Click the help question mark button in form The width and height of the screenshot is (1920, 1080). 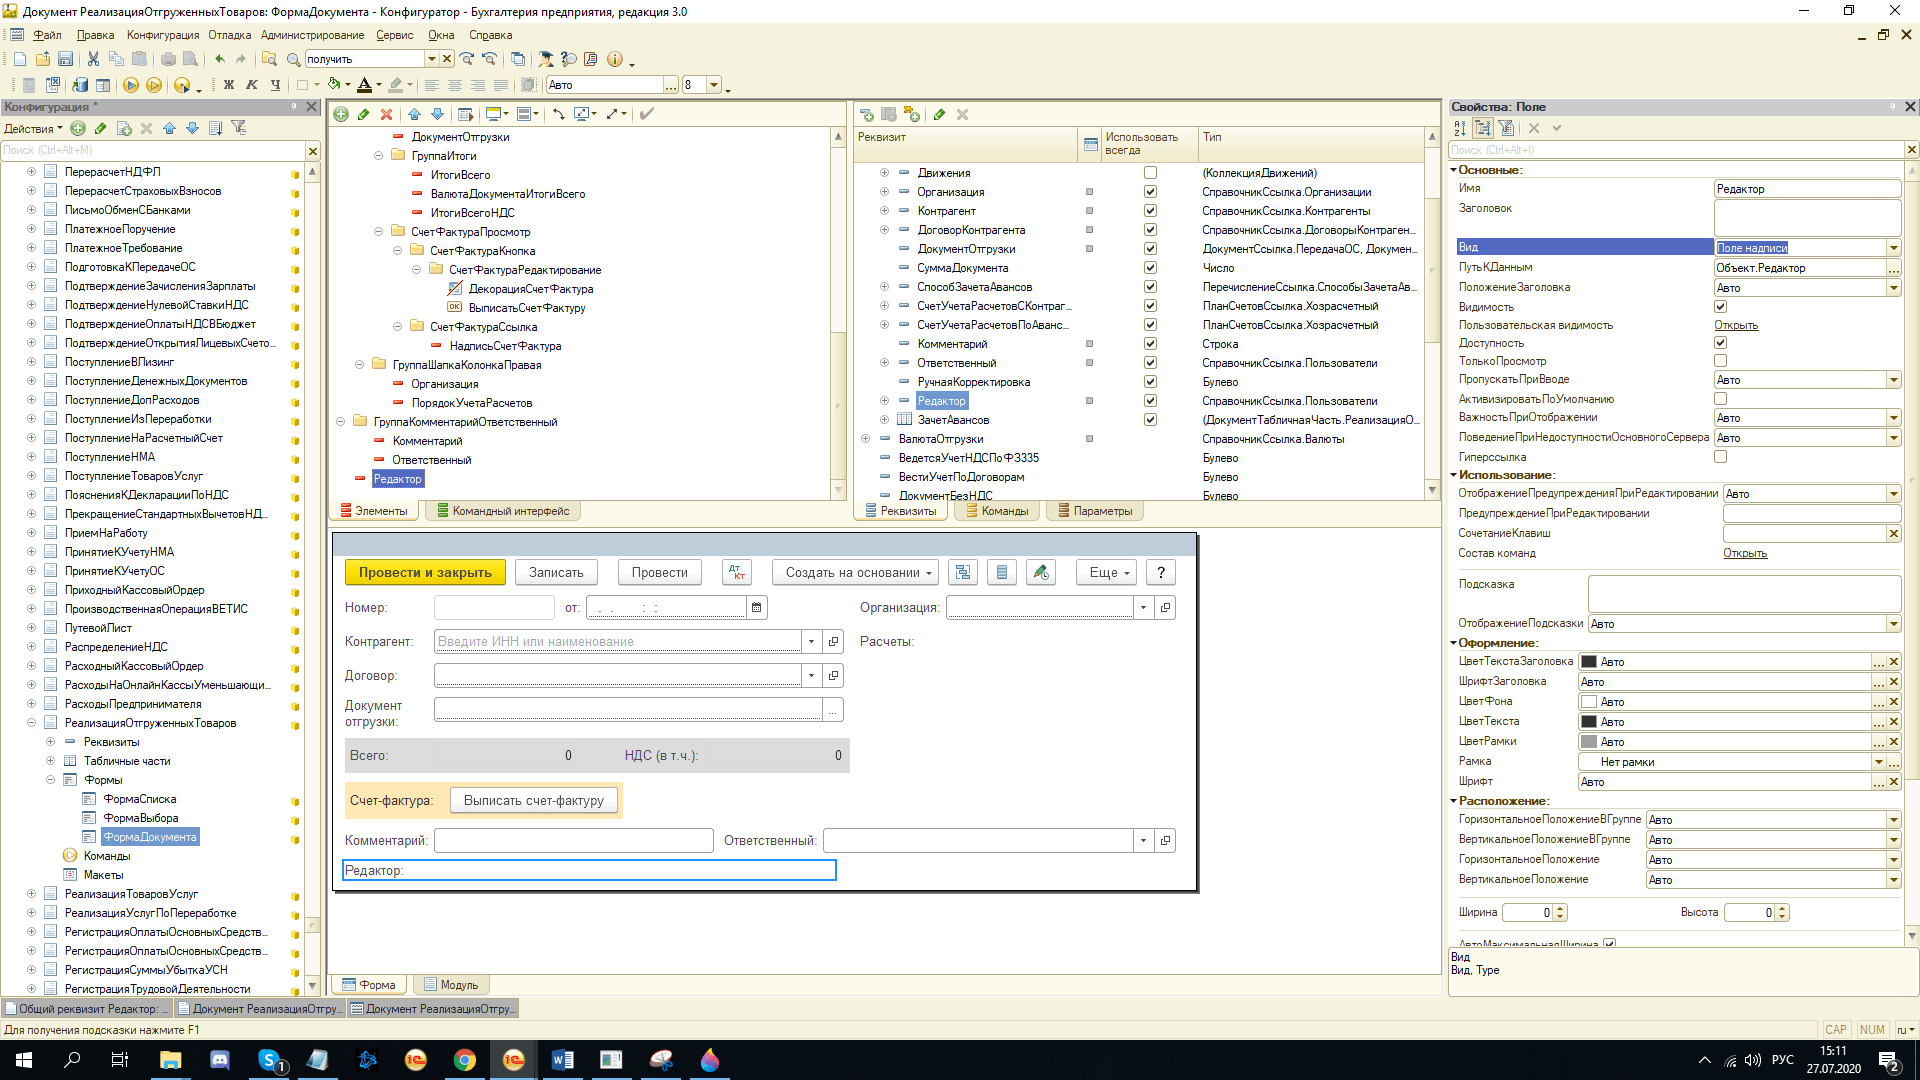[1160, 572]
